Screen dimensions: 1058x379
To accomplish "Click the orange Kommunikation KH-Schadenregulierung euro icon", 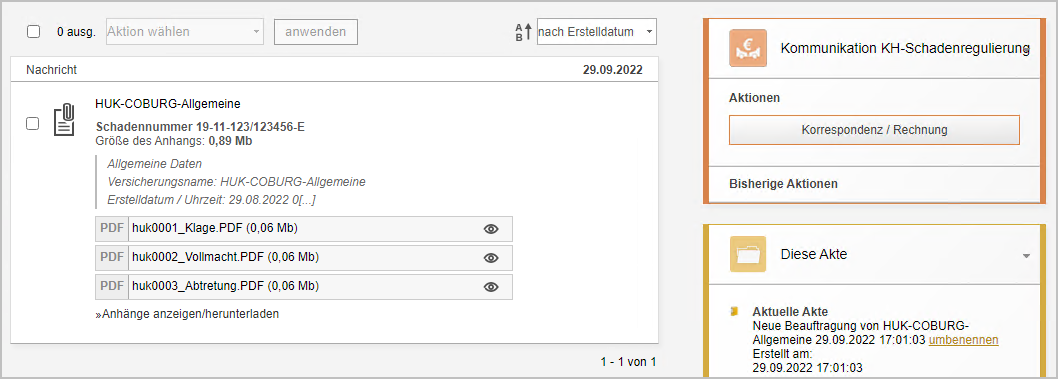I will 748,48.
